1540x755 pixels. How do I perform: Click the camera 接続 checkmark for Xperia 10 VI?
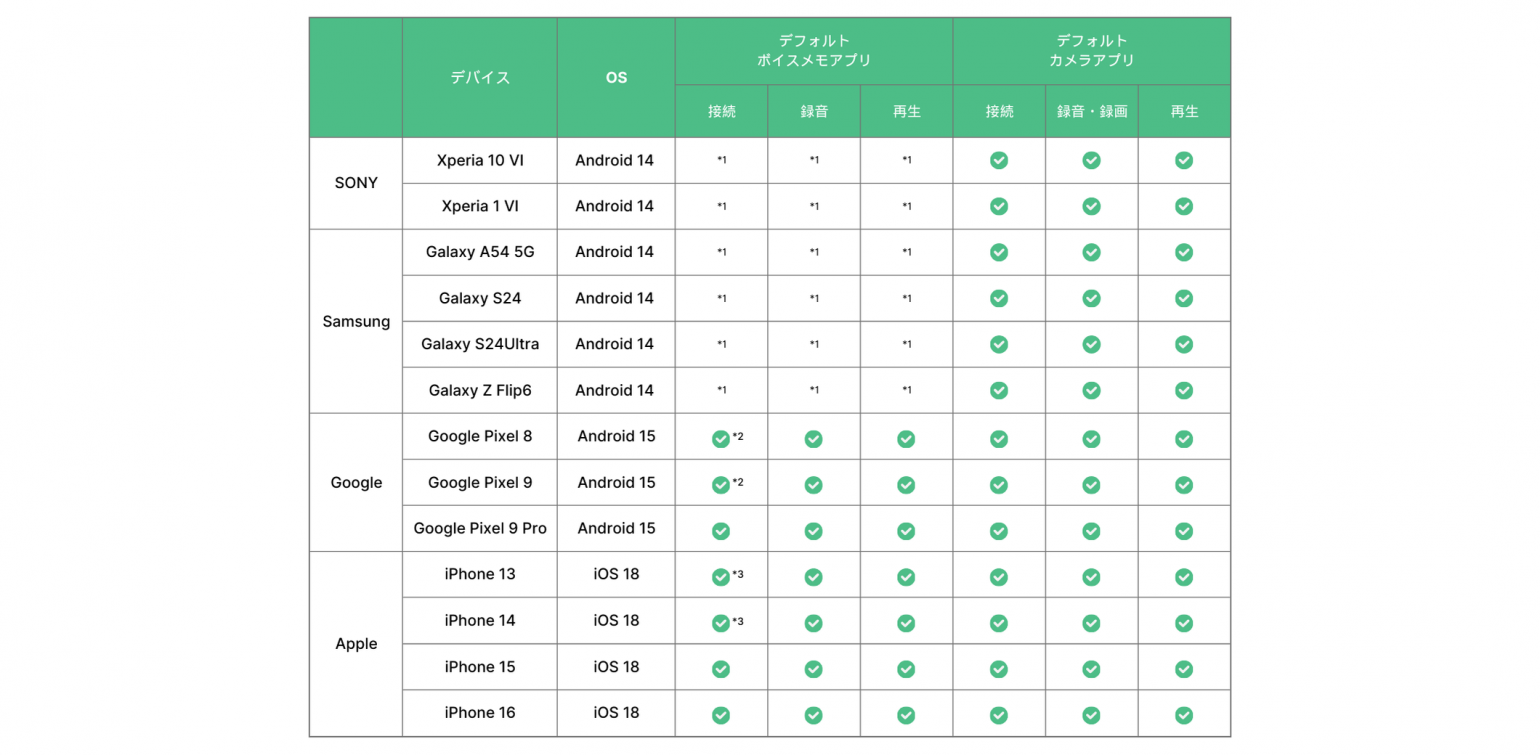[x=999, y=160]
